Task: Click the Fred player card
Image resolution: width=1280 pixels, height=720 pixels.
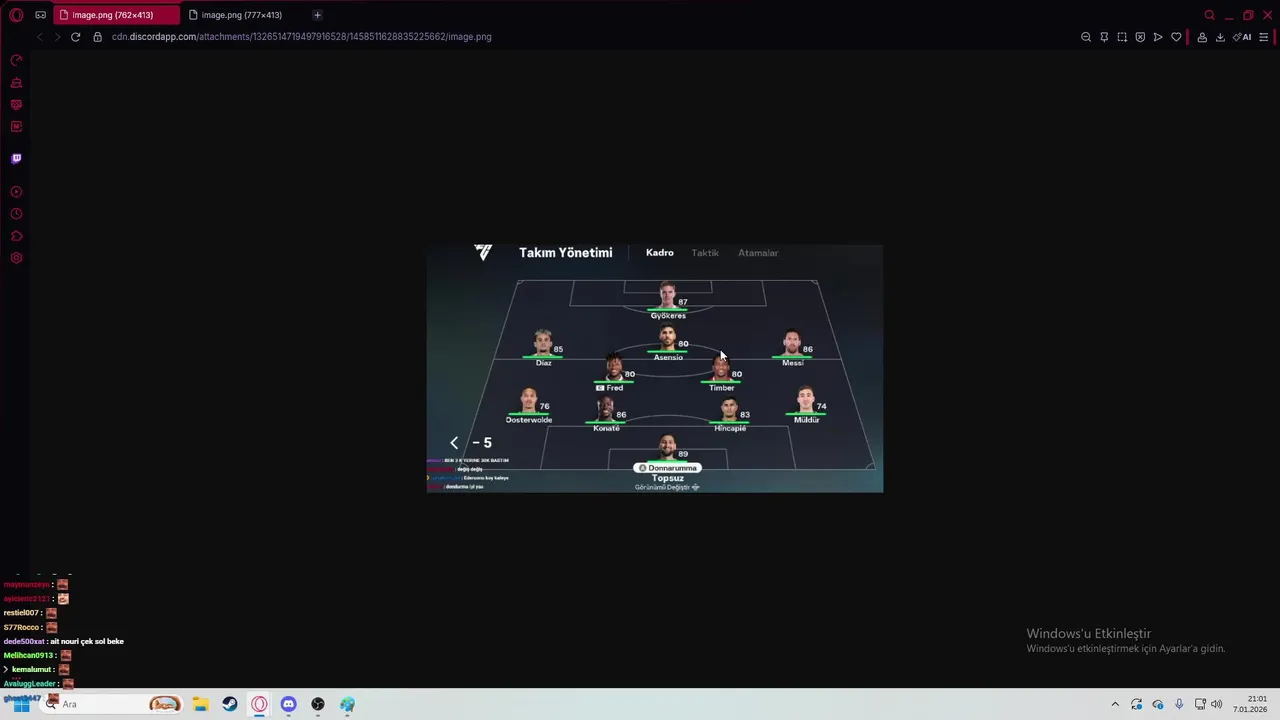Action: 614,374
